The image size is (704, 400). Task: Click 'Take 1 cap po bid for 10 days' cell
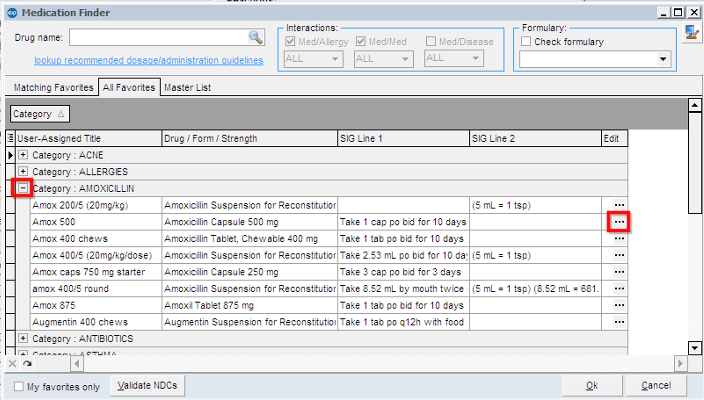pos(403,222)
